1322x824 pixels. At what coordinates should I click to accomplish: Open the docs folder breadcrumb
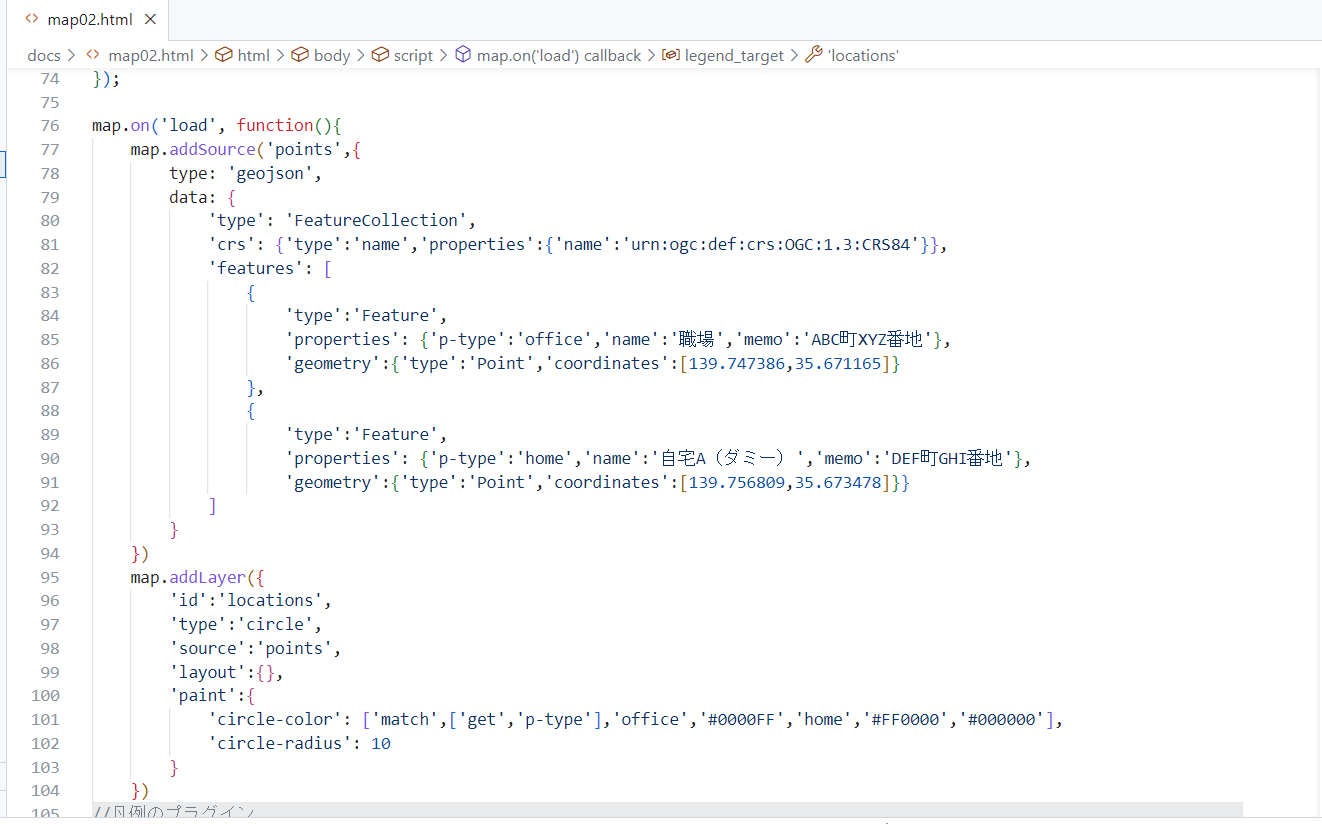click(44, 56)
